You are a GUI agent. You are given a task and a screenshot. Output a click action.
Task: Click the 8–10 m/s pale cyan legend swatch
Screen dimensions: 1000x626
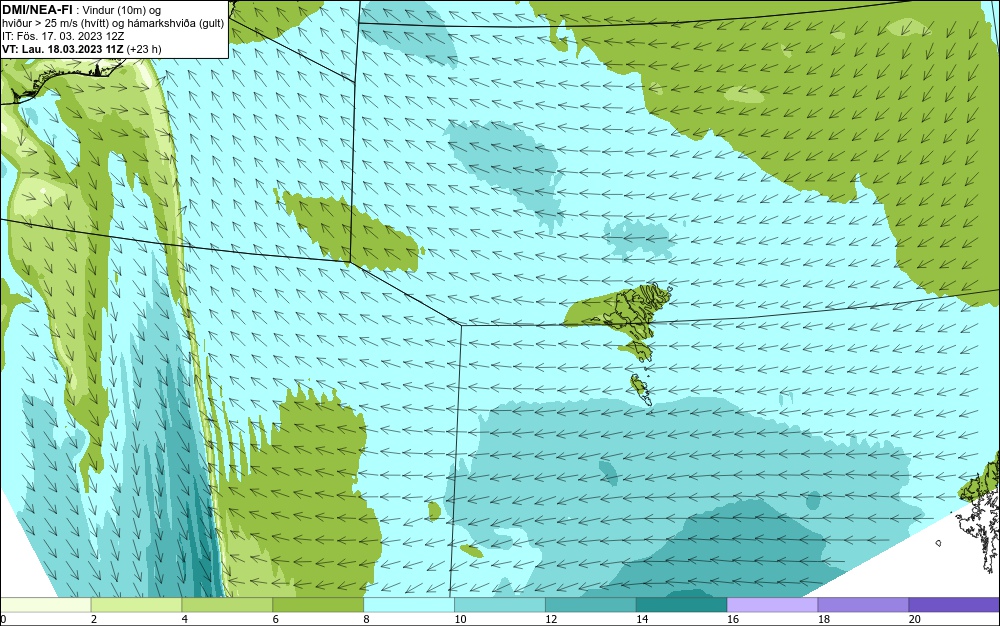coord(409,604)
